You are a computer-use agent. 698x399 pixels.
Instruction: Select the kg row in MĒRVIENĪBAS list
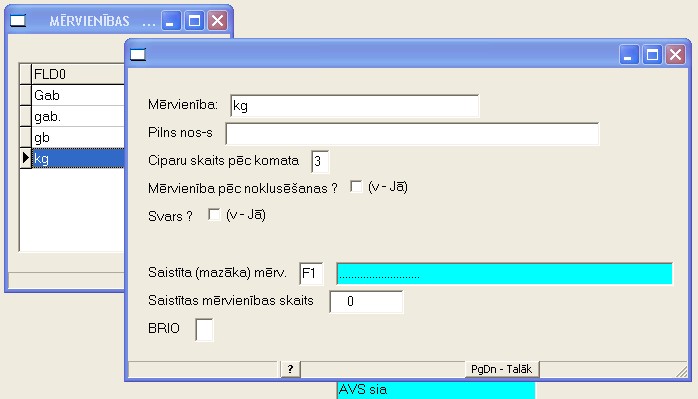78,159
